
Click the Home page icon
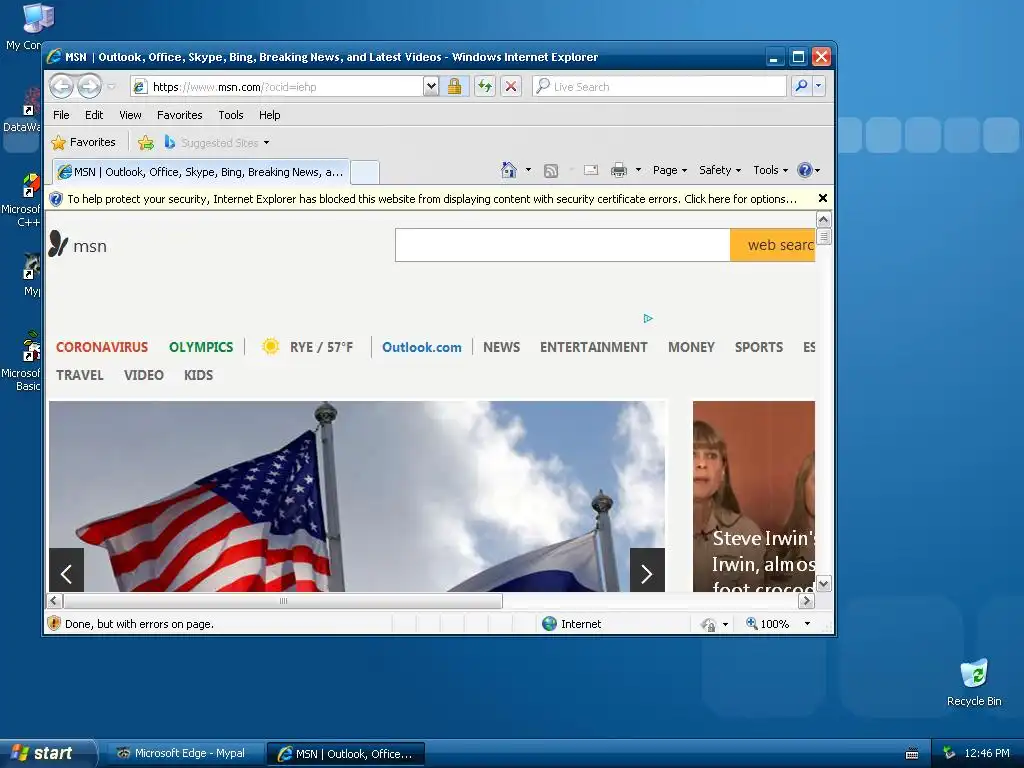point(508,170)
